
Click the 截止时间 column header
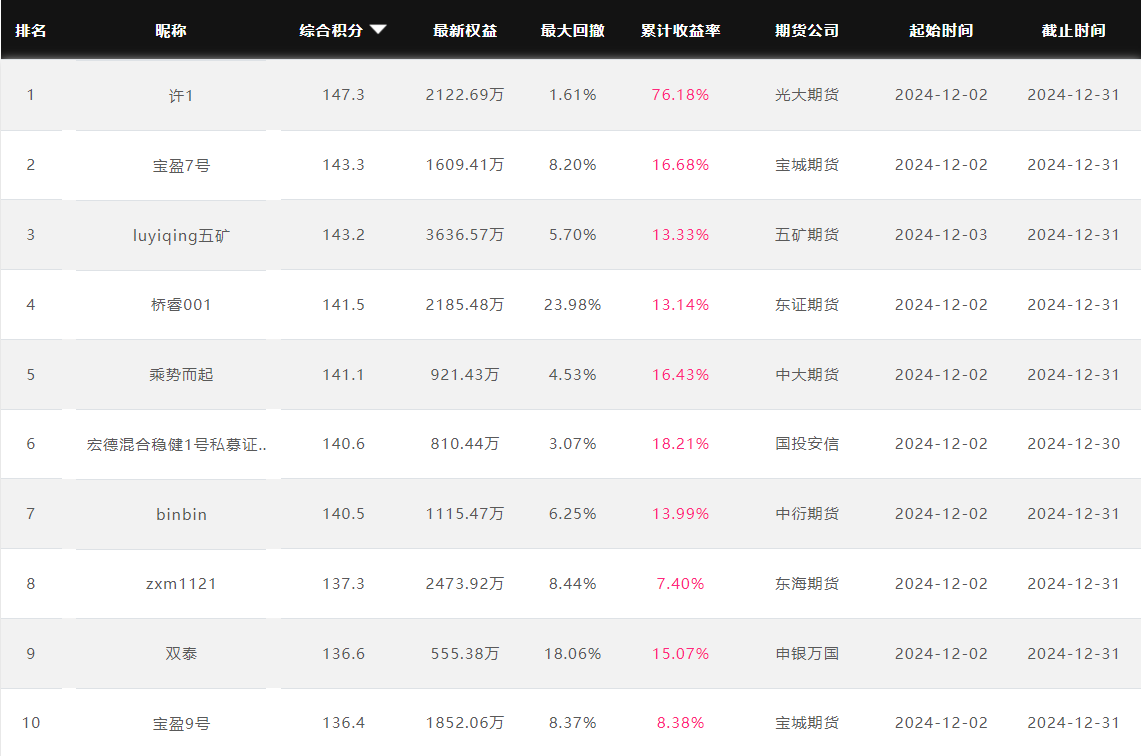pos(1073,31)
